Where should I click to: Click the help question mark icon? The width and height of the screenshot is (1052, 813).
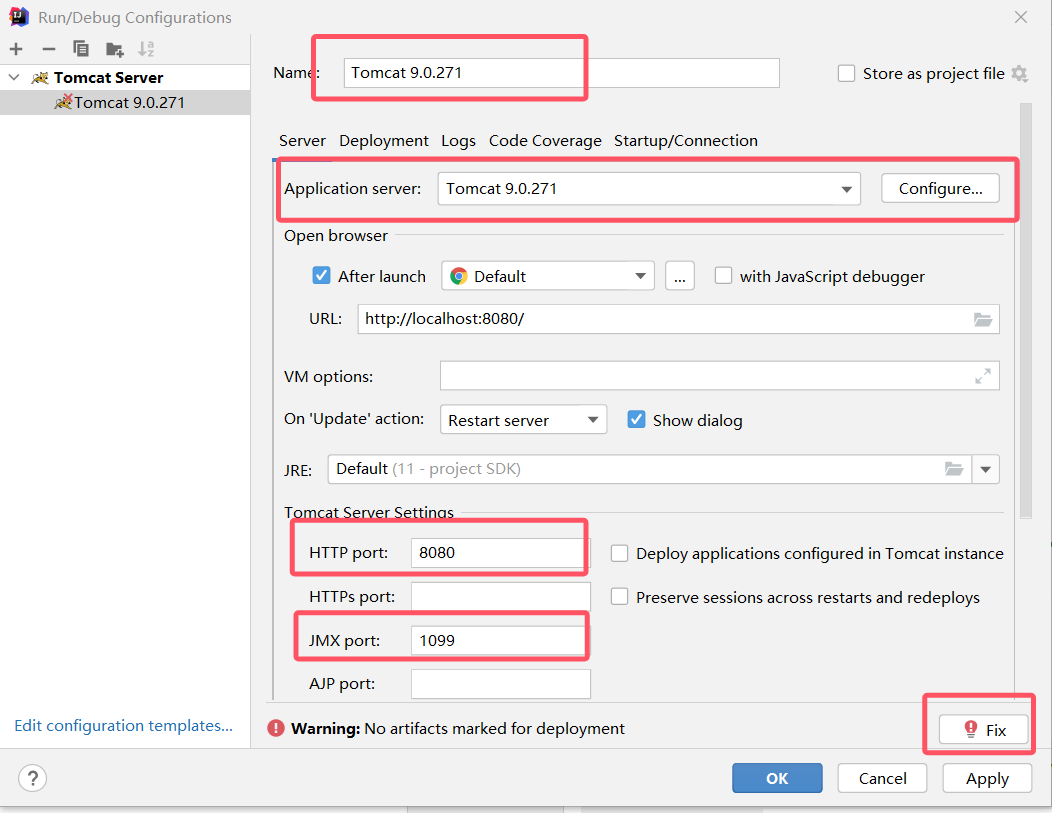point(32,779)
